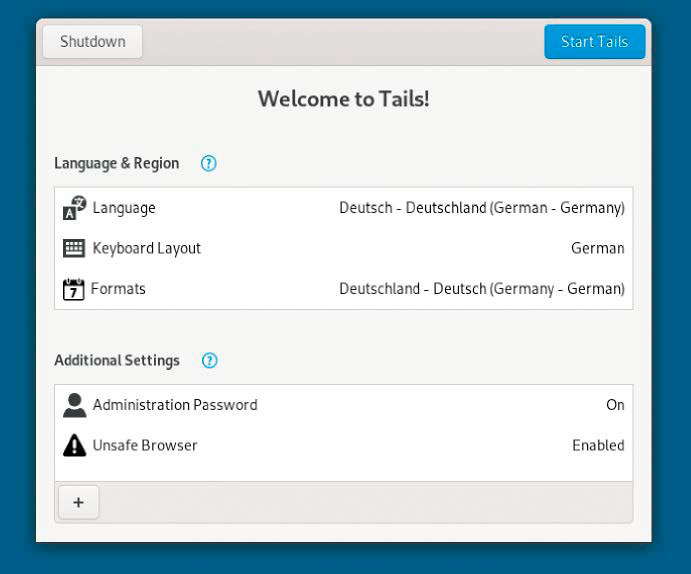This screenshot has height=574, width=691.
Task: Click the Formats calendar icon
Action: (x=74, y=289)
